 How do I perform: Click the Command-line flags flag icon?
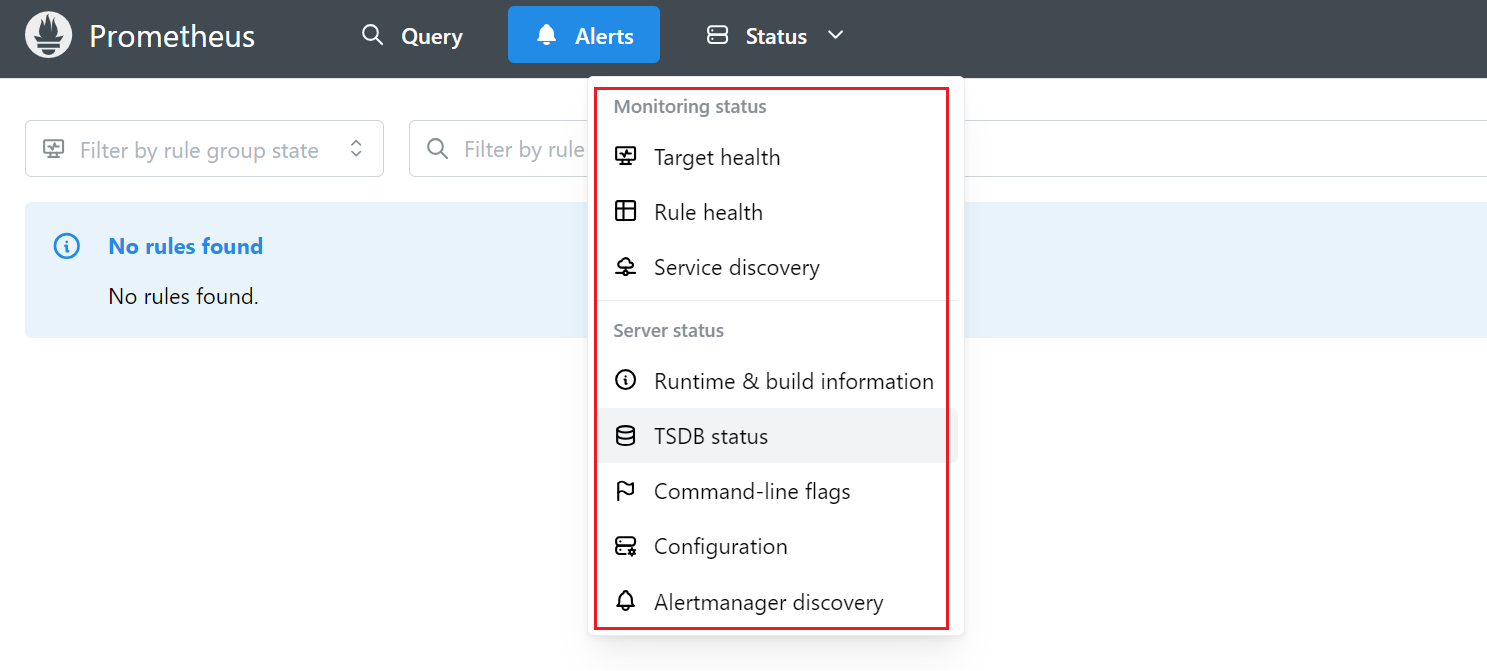click(x=625, y=491)
